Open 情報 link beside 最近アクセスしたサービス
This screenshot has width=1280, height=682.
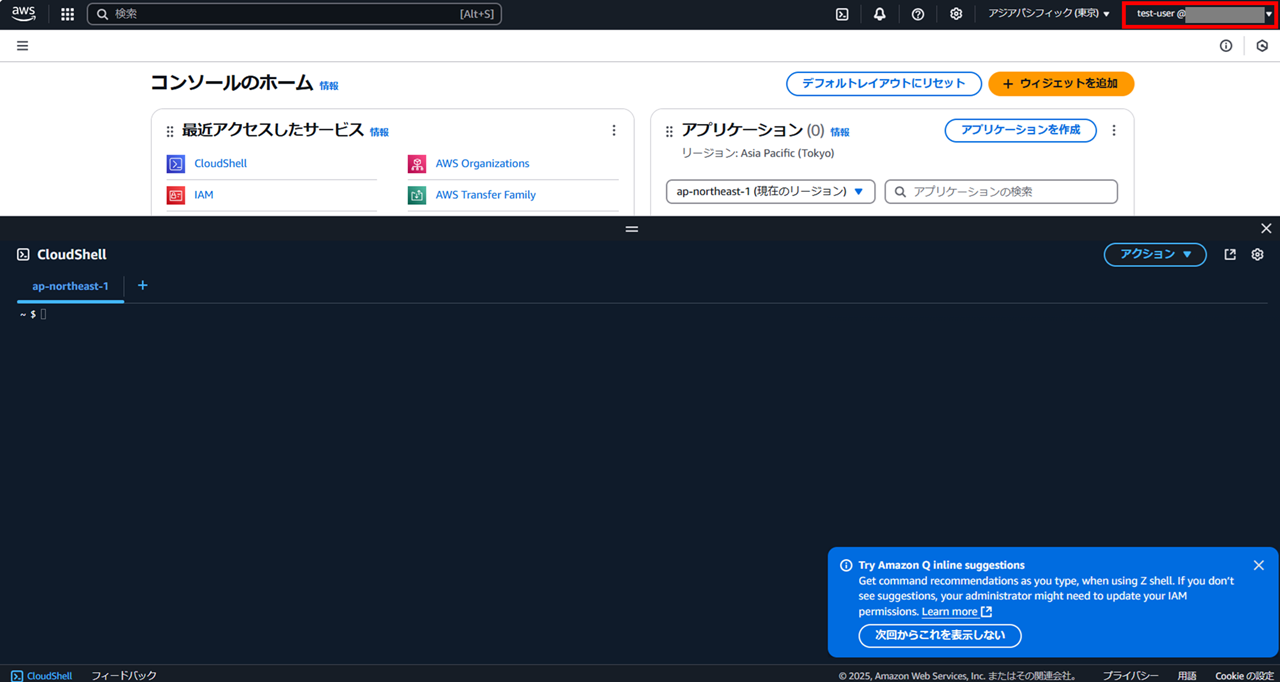pos(379,132)
